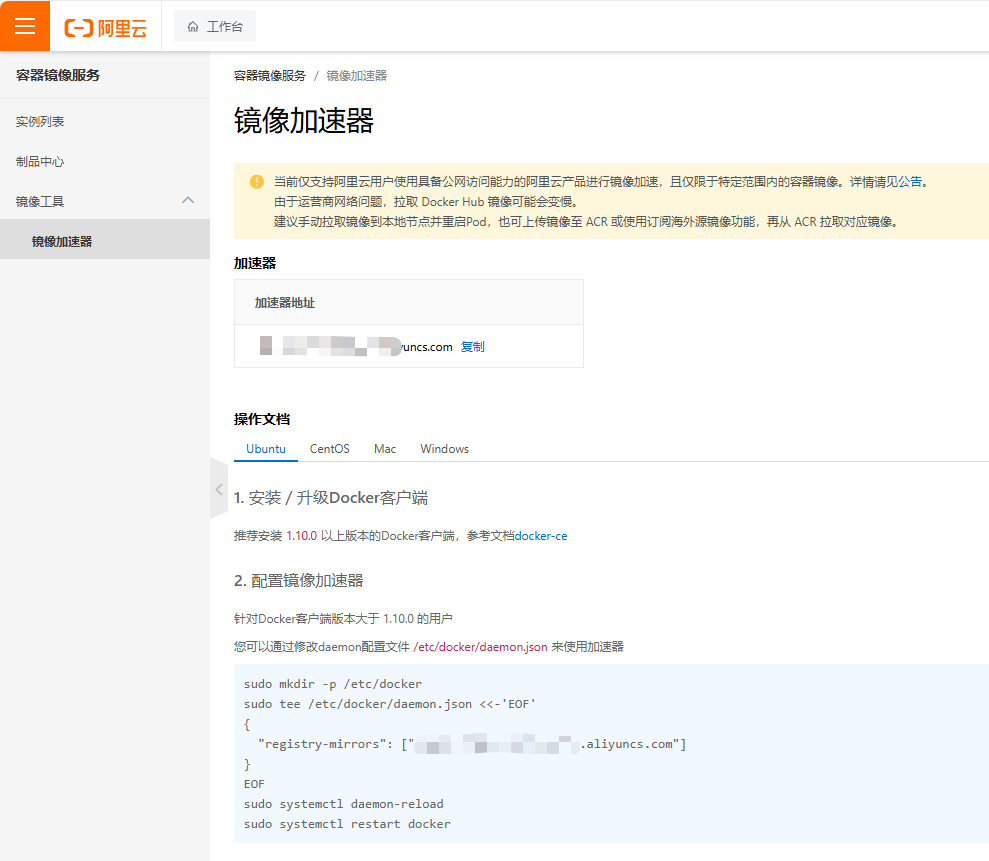Open the 工作台 workbench button
Viewport: 989px width, 861px height.
pos(215,26)
